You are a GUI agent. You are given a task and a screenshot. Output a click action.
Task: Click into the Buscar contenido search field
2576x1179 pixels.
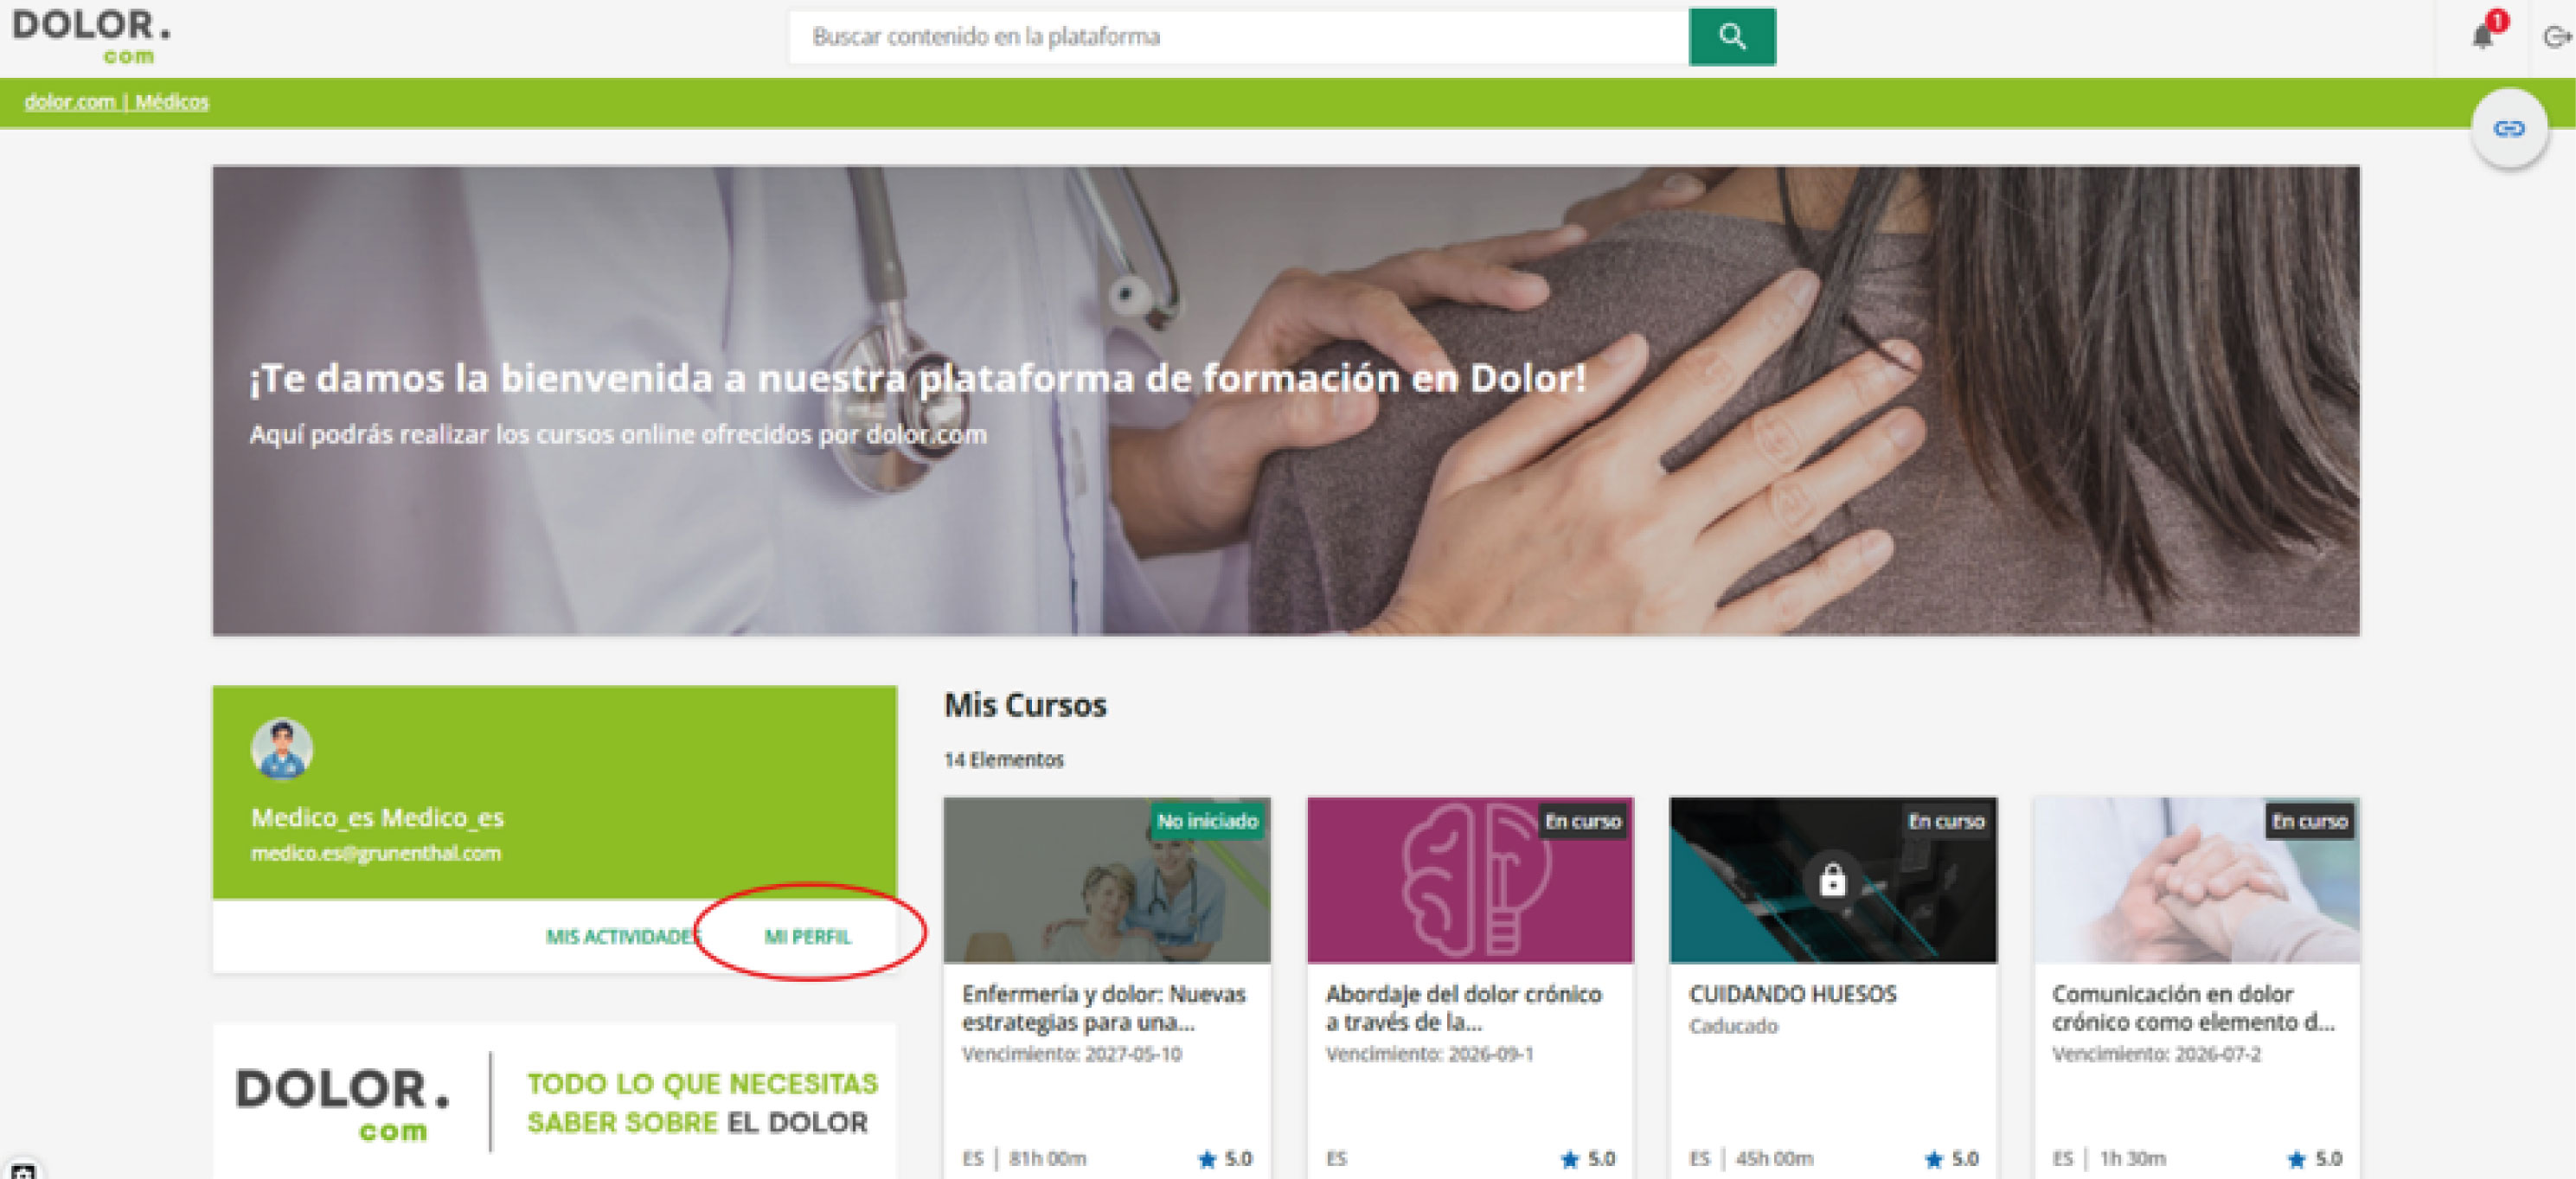click(x=1239, y=37)
